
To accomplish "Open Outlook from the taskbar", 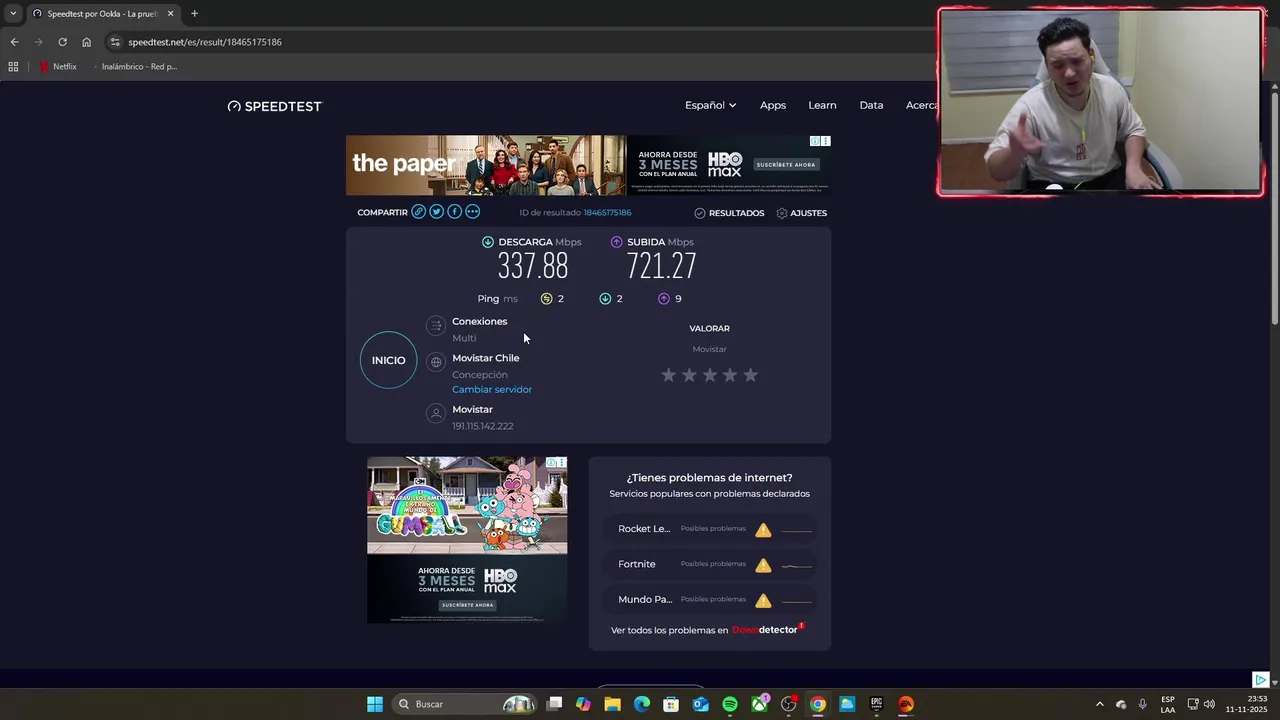I will point(700,704).
